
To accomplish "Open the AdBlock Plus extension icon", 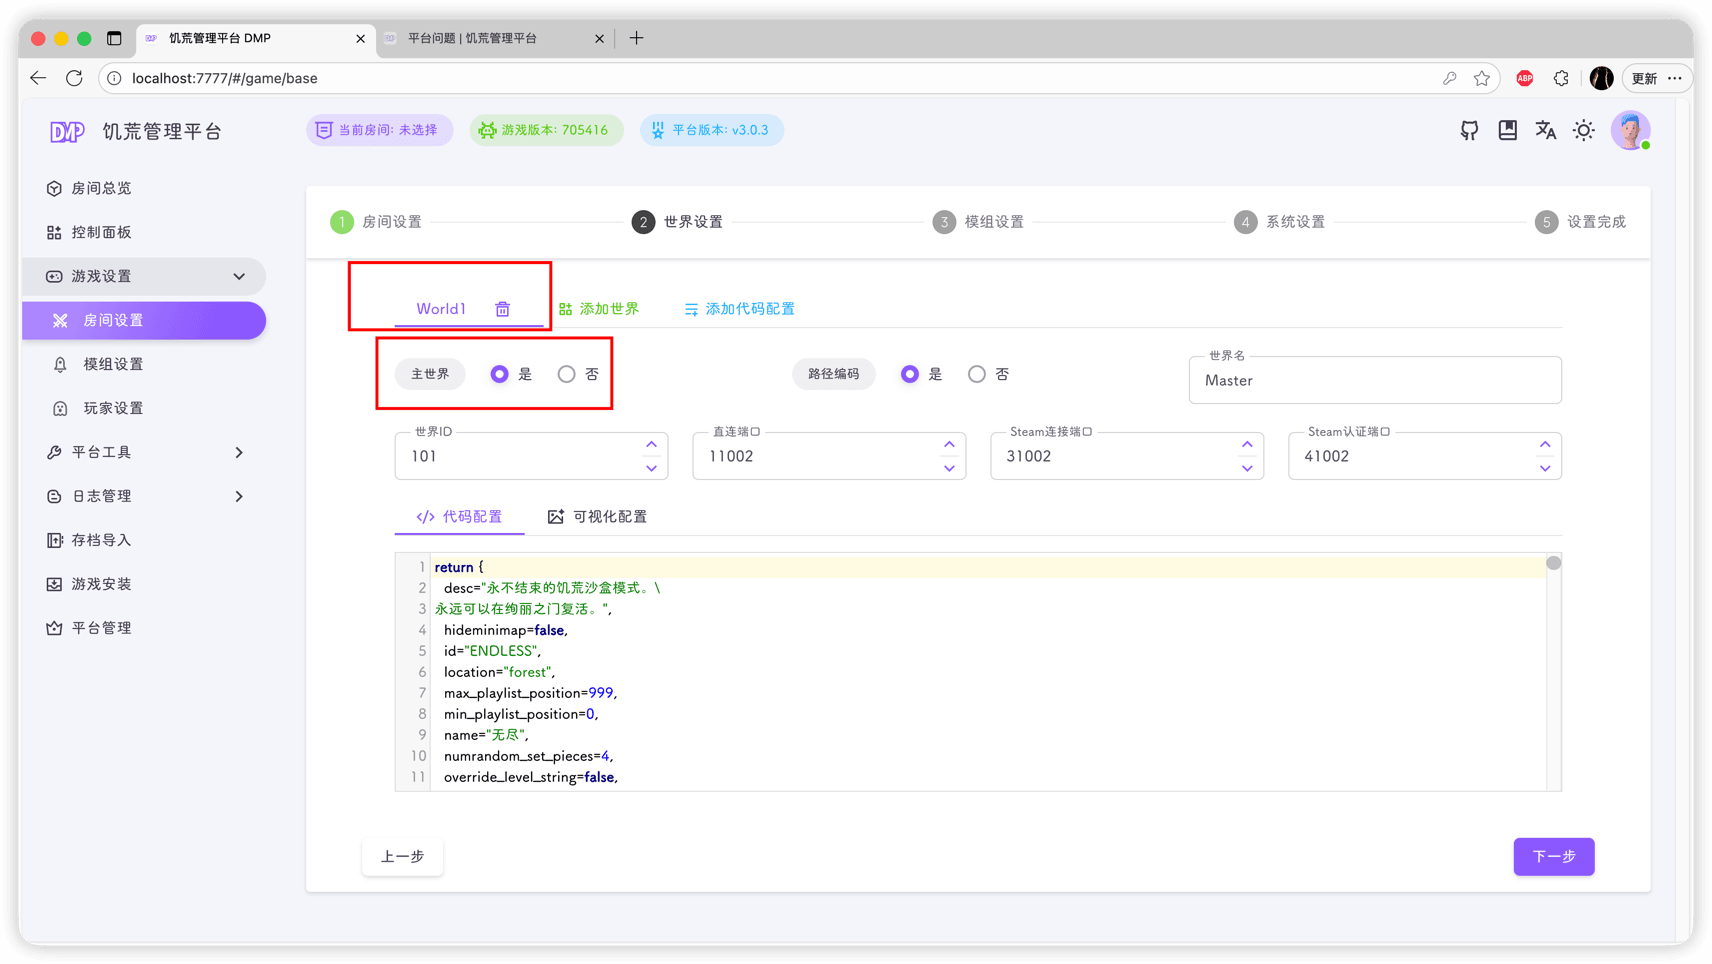I will coord(1524,78).
